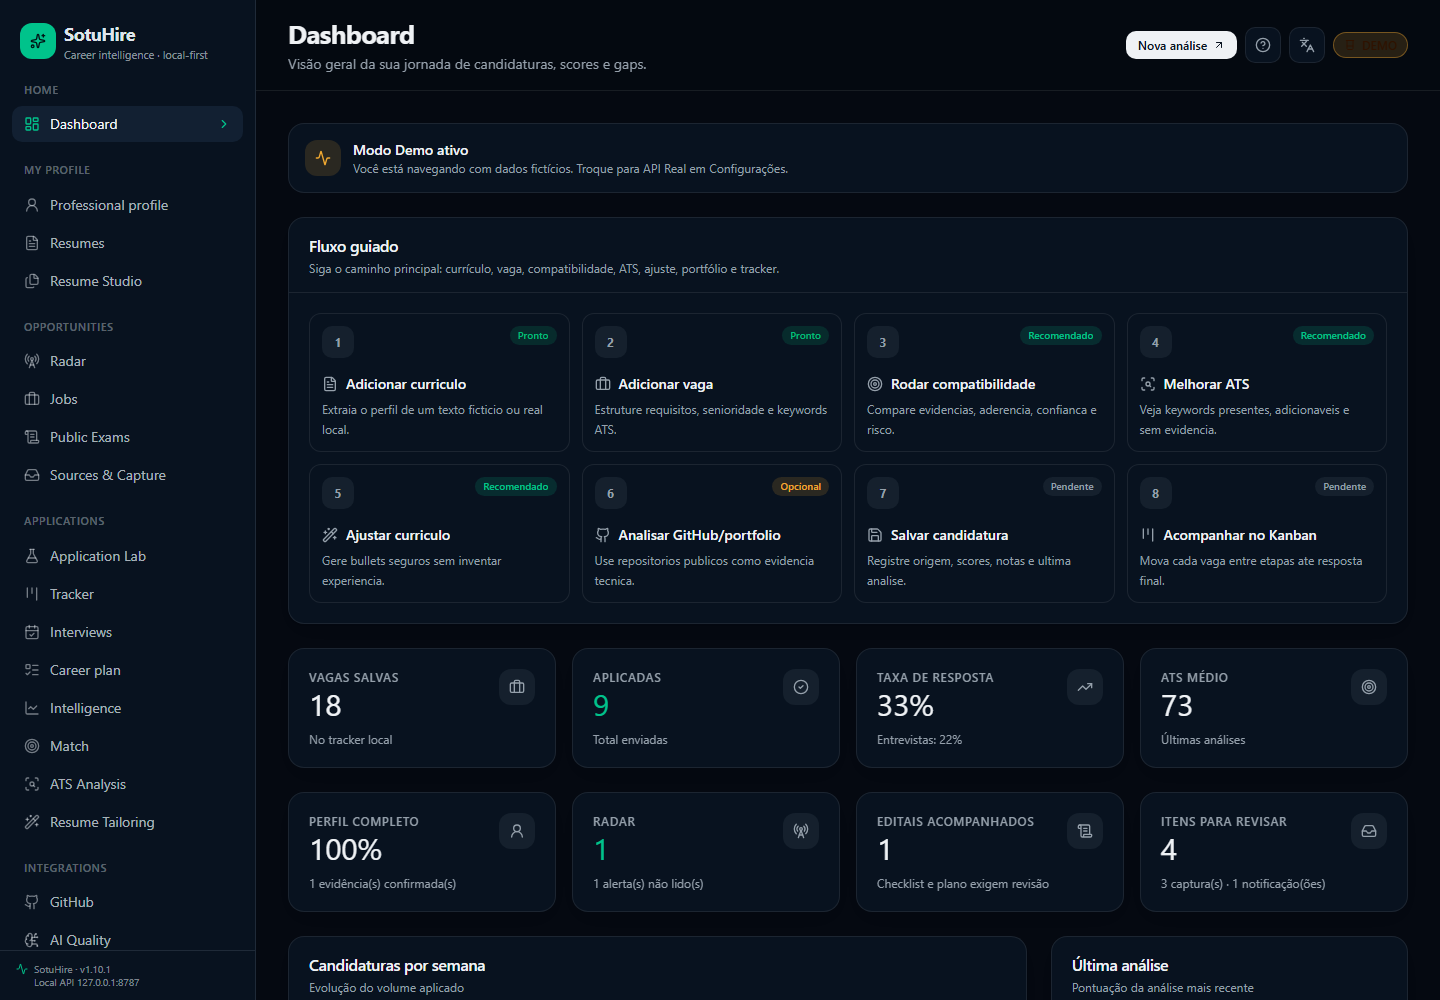Open step 2 Adicionar vaga card

click(712, 382)
